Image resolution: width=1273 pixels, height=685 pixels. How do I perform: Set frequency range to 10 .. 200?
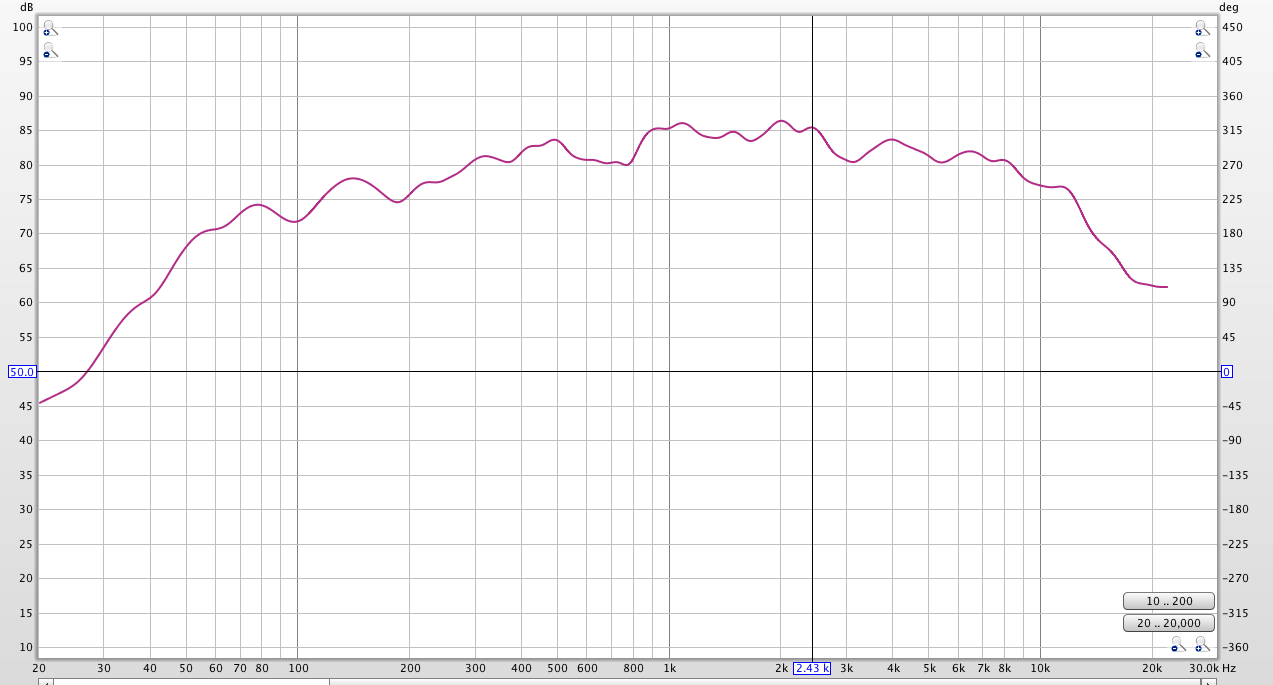click(x=1169, y=601)
